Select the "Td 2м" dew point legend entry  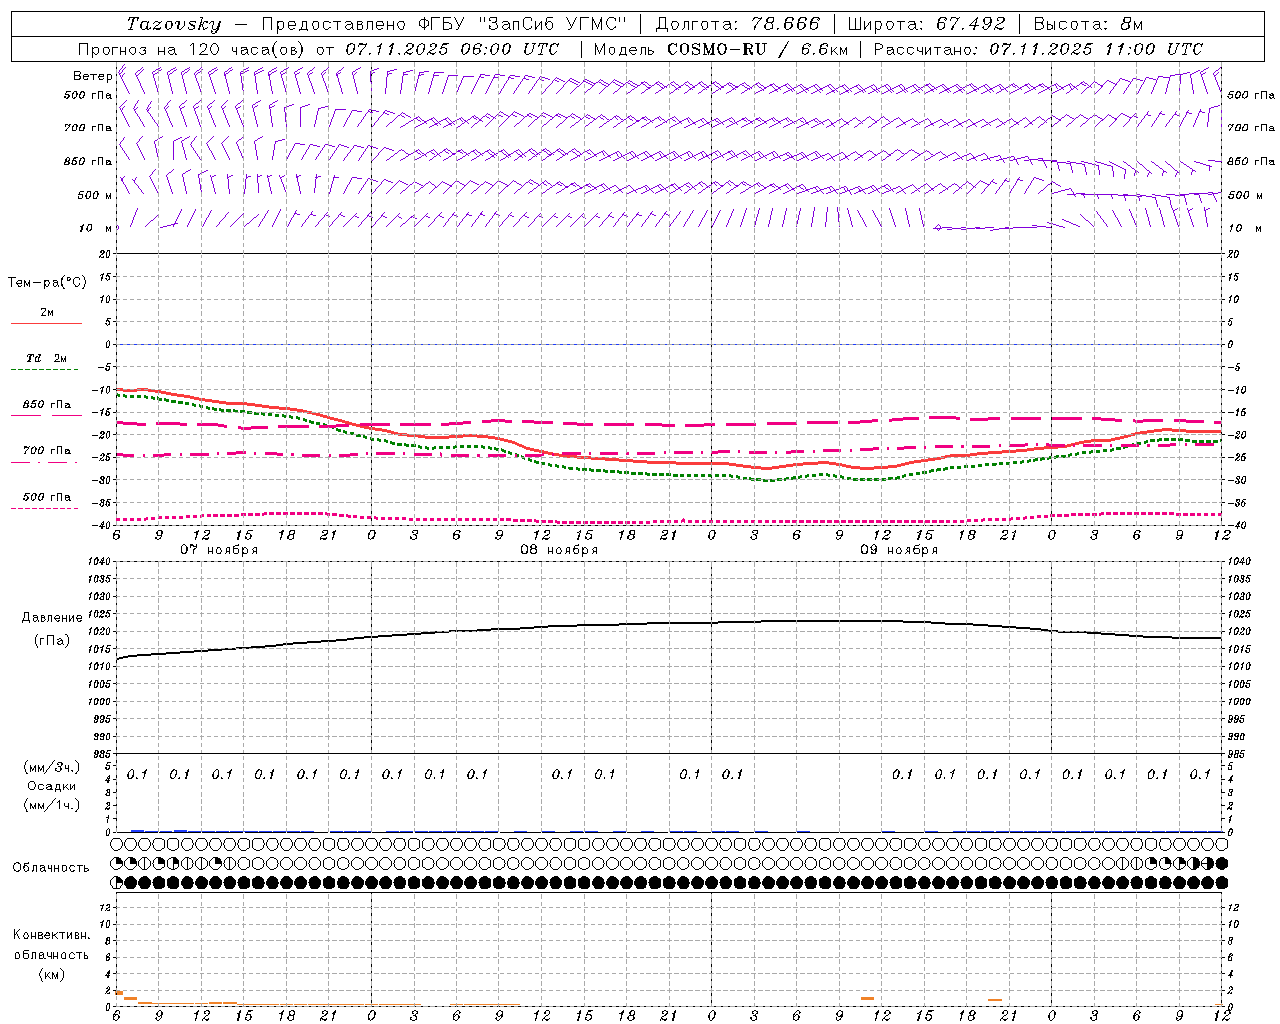[x=47, y=358]
